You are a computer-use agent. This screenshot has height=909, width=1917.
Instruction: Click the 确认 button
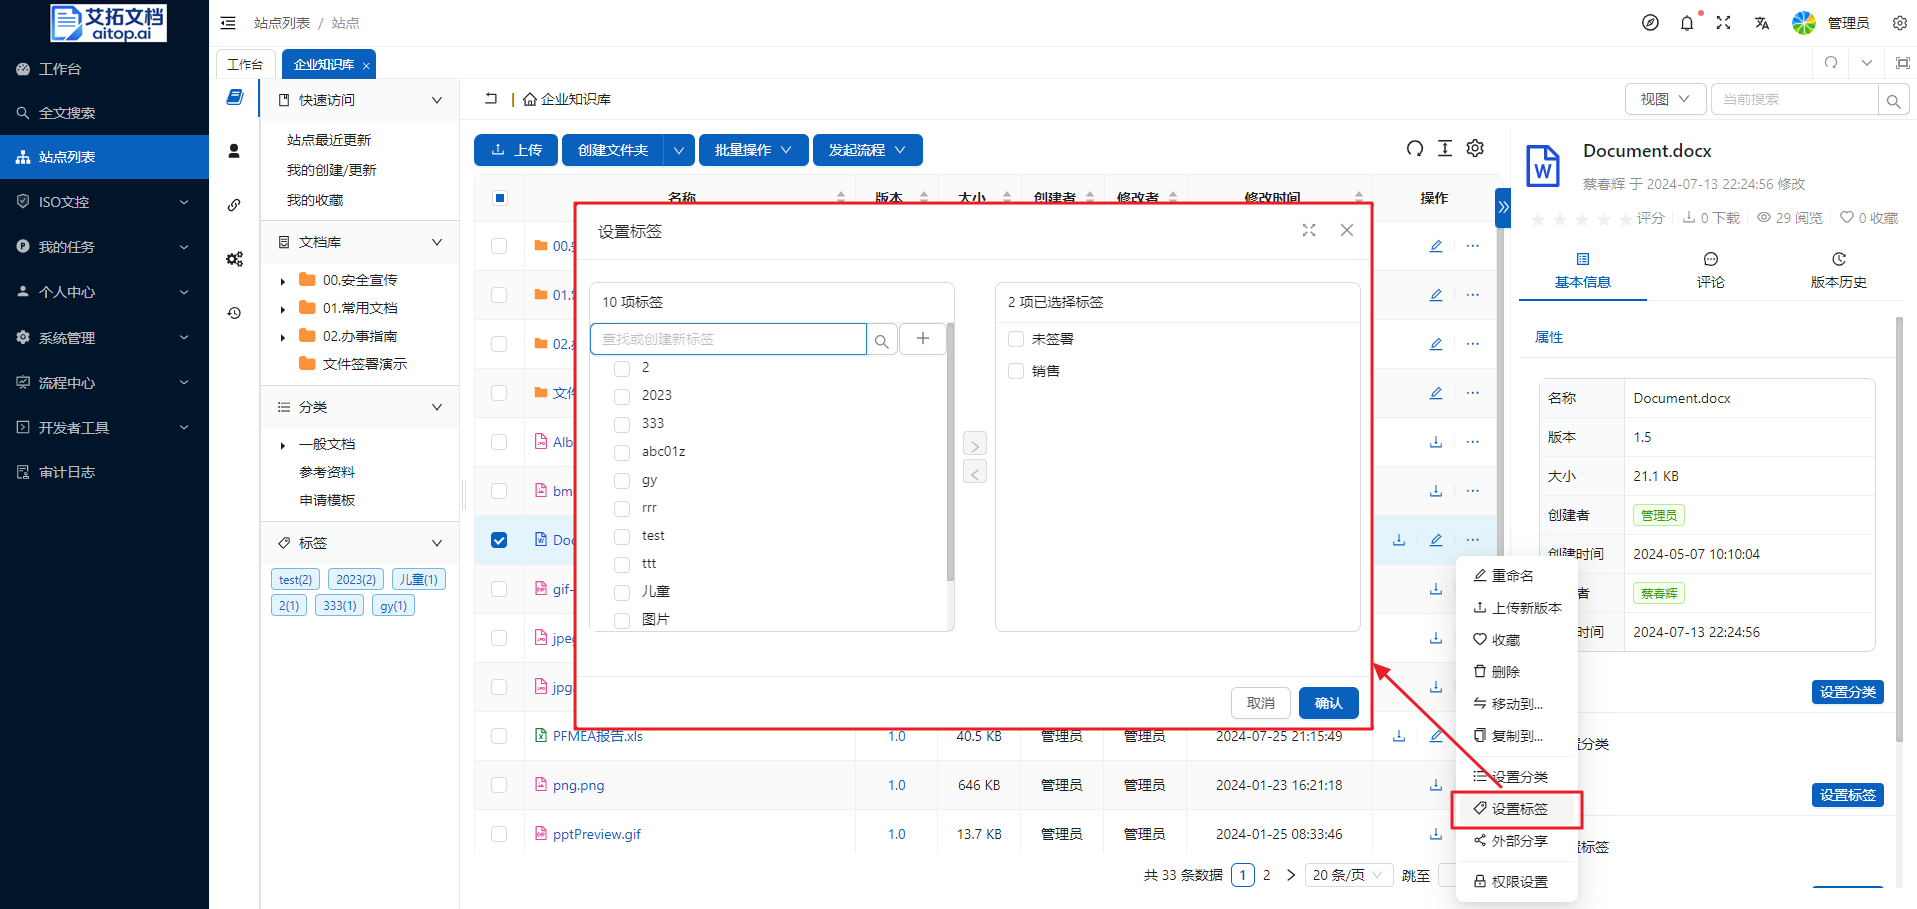(x=1328, y=703)
